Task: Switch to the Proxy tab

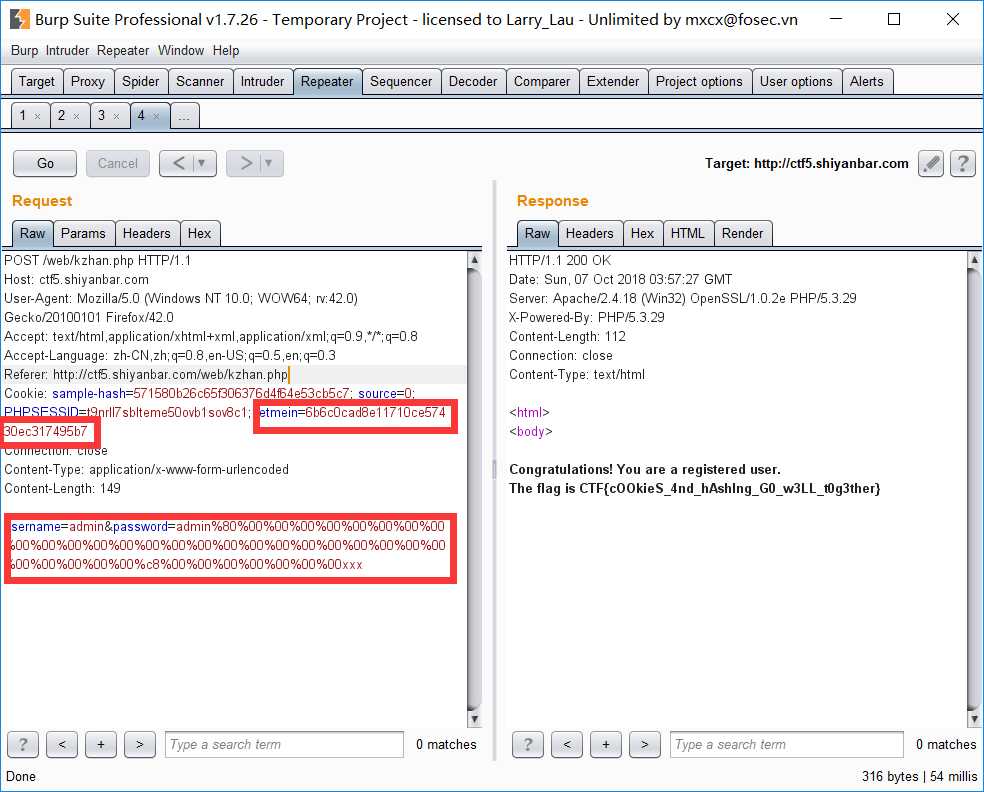Action: point(88,82)
